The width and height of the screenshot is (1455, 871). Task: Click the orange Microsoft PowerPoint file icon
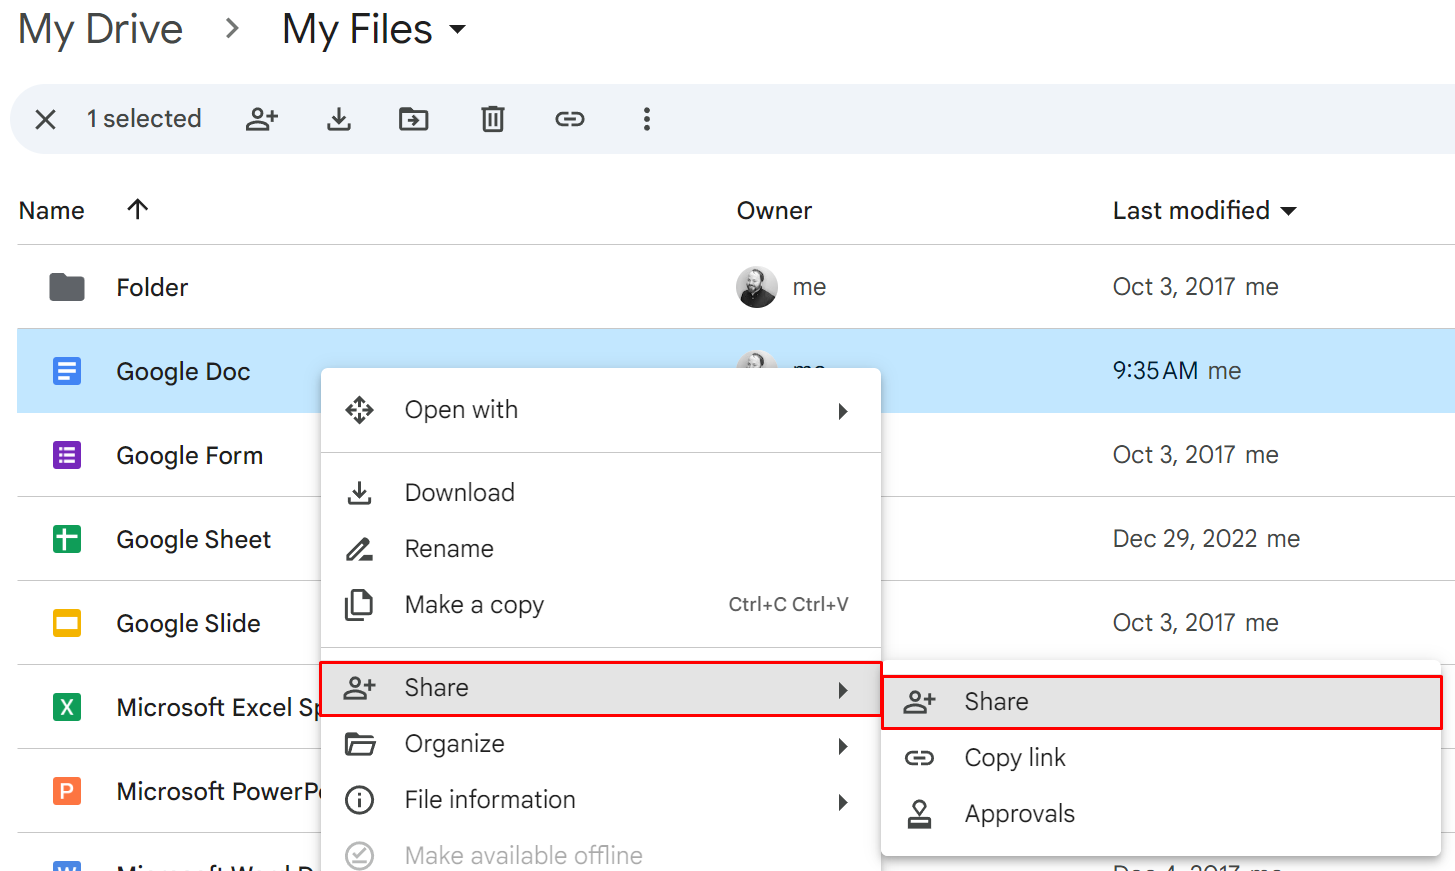[x=67, y=791]
